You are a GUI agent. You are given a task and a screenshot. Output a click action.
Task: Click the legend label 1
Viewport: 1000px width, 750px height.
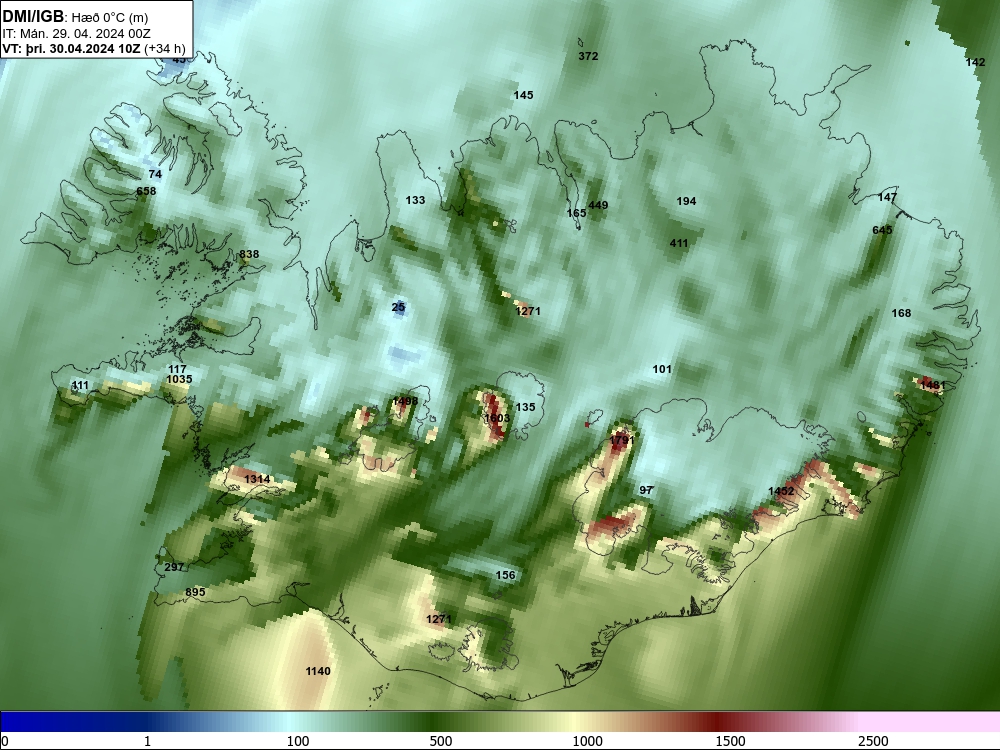pos(147,741)
